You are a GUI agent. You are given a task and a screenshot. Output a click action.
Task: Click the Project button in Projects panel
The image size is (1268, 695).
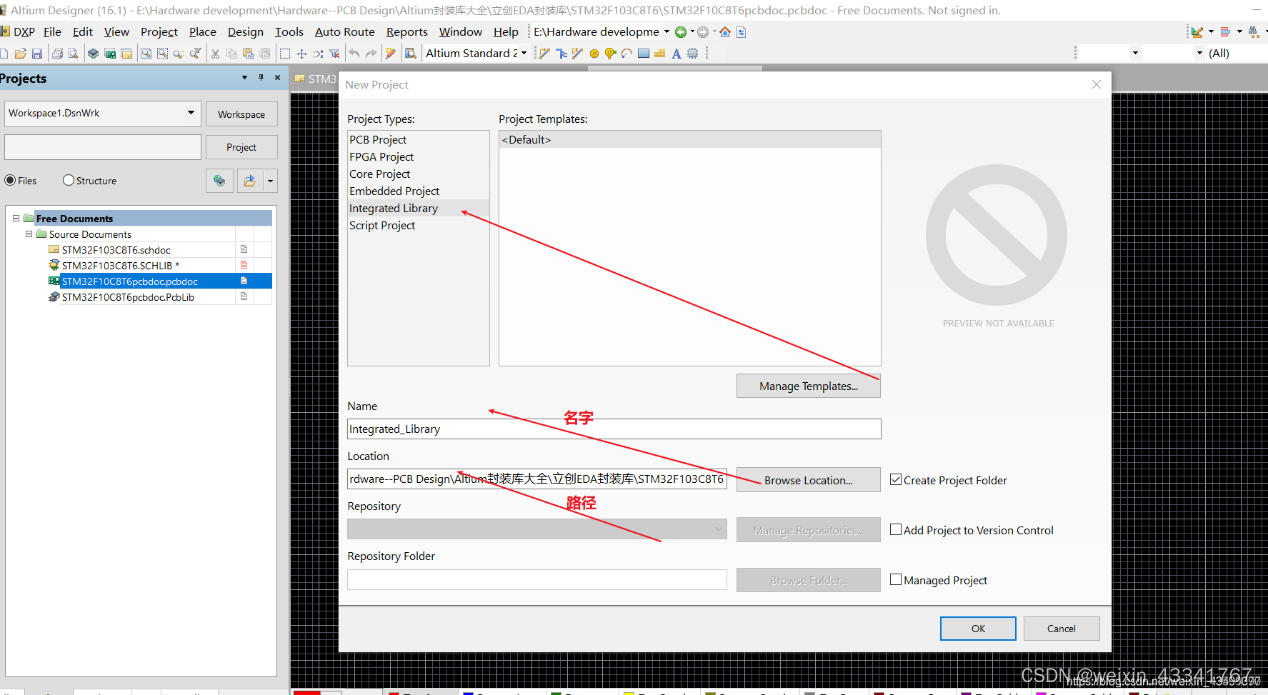[x=241, y=147]
